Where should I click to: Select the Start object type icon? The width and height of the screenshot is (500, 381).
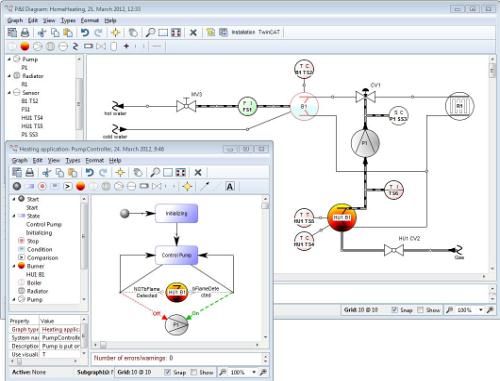click(x=17, y=186)
